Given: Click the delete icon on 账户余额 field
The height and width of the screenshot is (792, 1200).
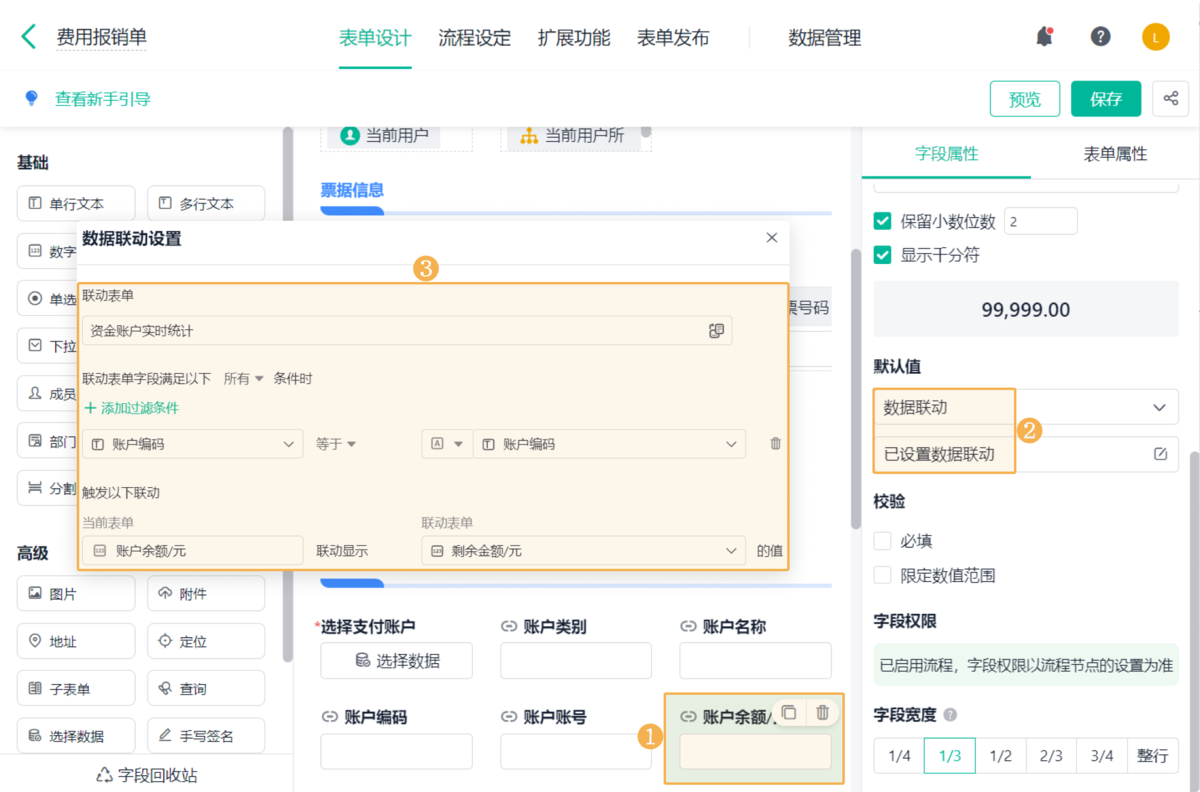Looking at the screenshot, I should pyautogui.click(x=822, y=712).
